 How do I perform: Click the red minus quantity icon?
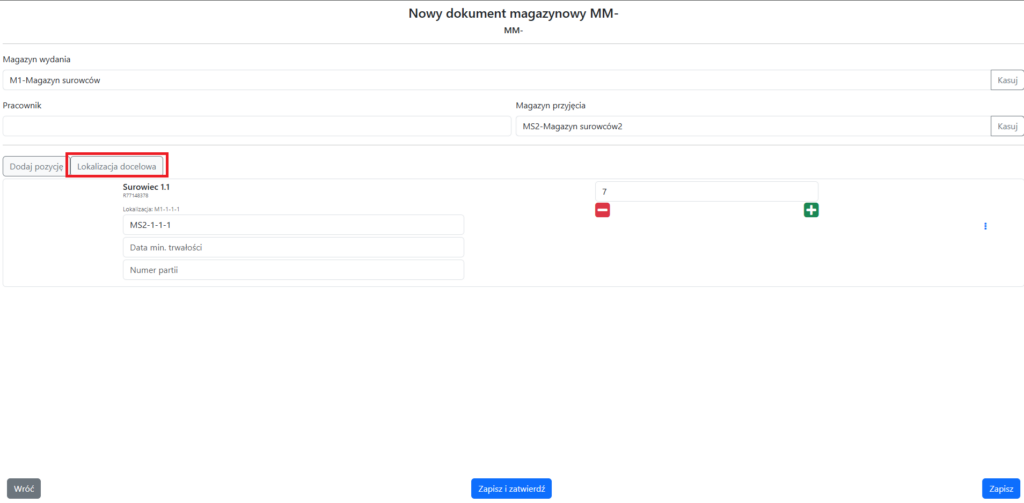click(x=602, y=210)
